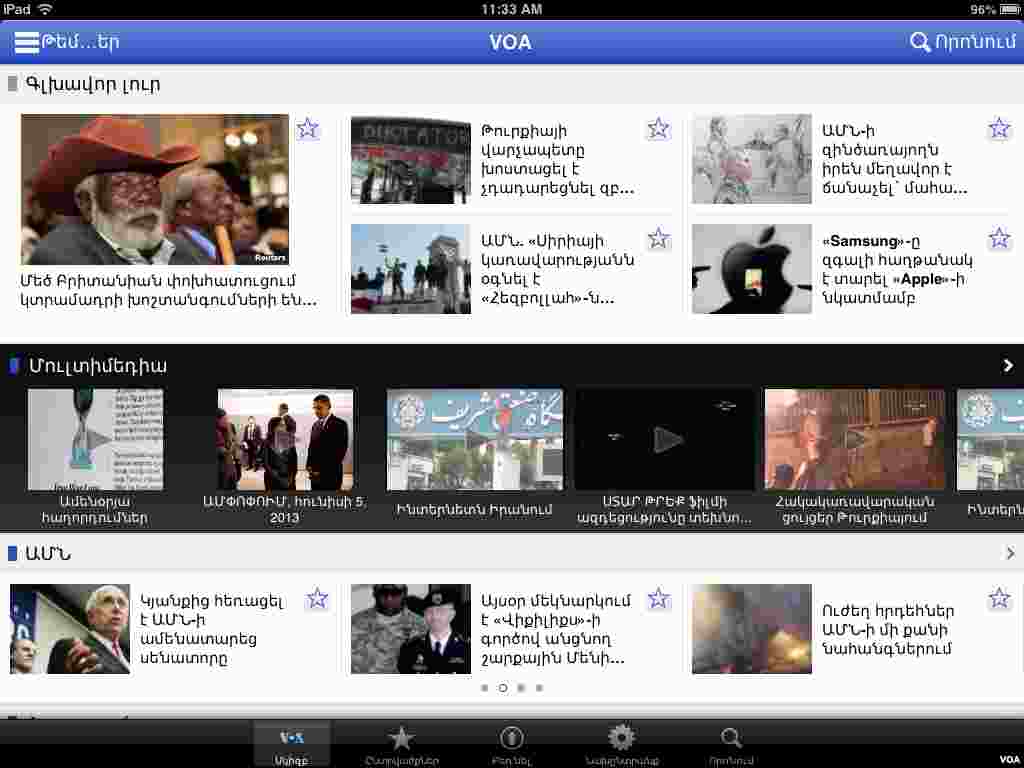The width and height of the screenshot is (1024, 768).
Task: Star the US wildfires story
Action: [999, 598]
